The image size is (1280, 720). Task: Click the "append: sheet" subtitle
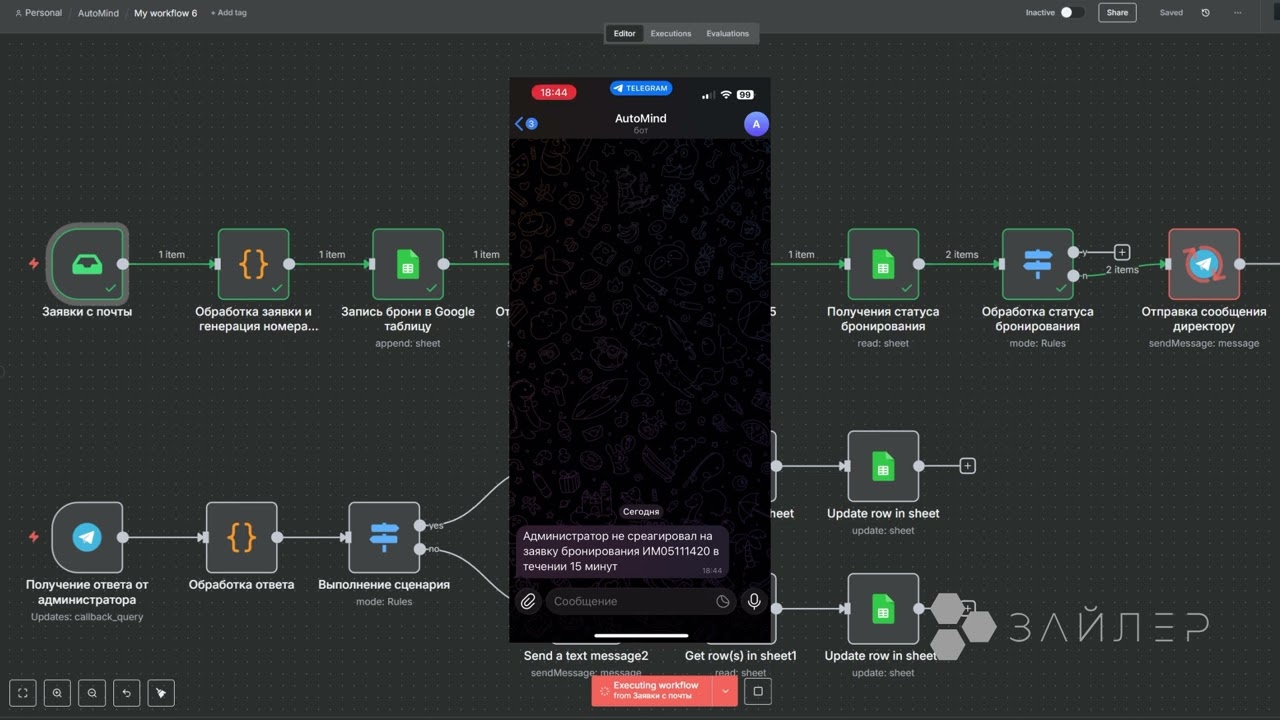(408, 343)
